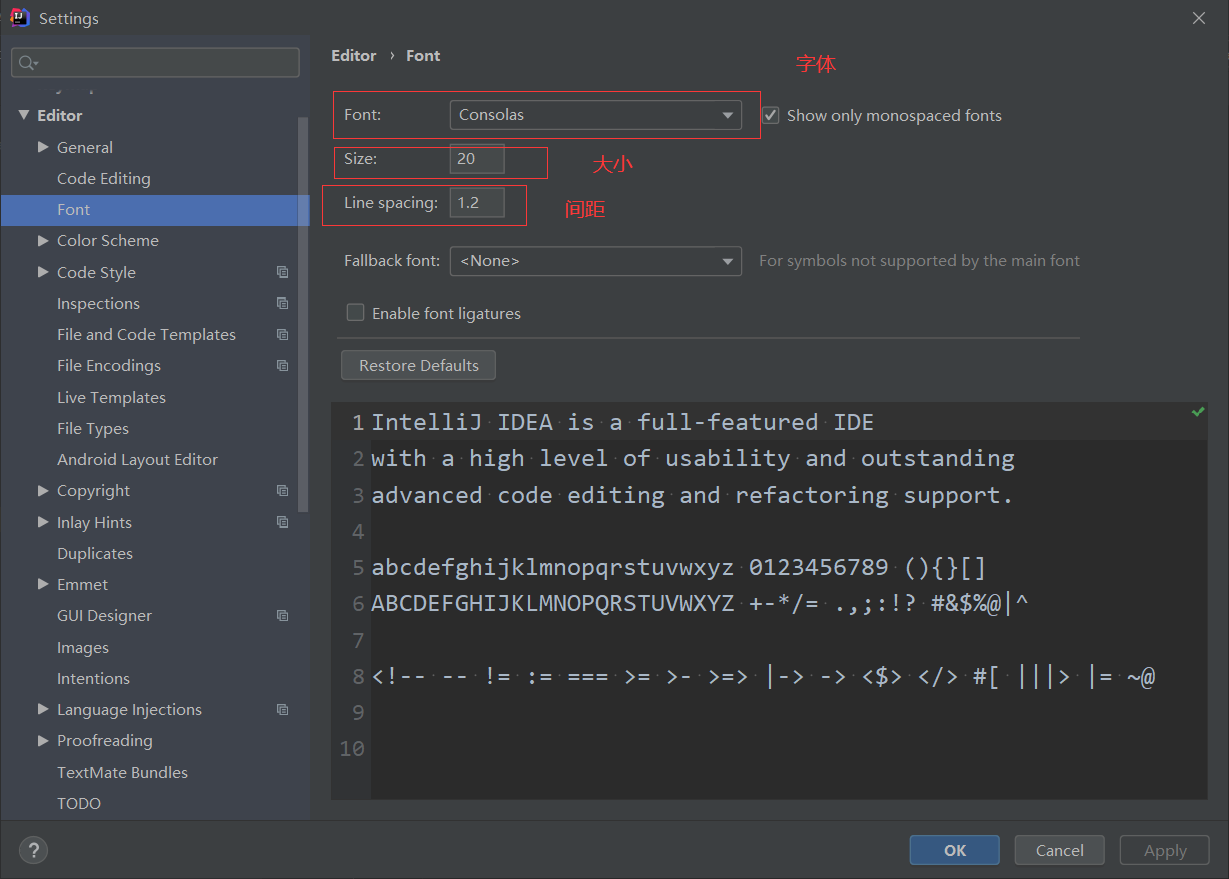Screen dimensions: 1229x879
Task: Open the Fallback font dropdown
Action: pyautogui.click(x=596, y=261)
